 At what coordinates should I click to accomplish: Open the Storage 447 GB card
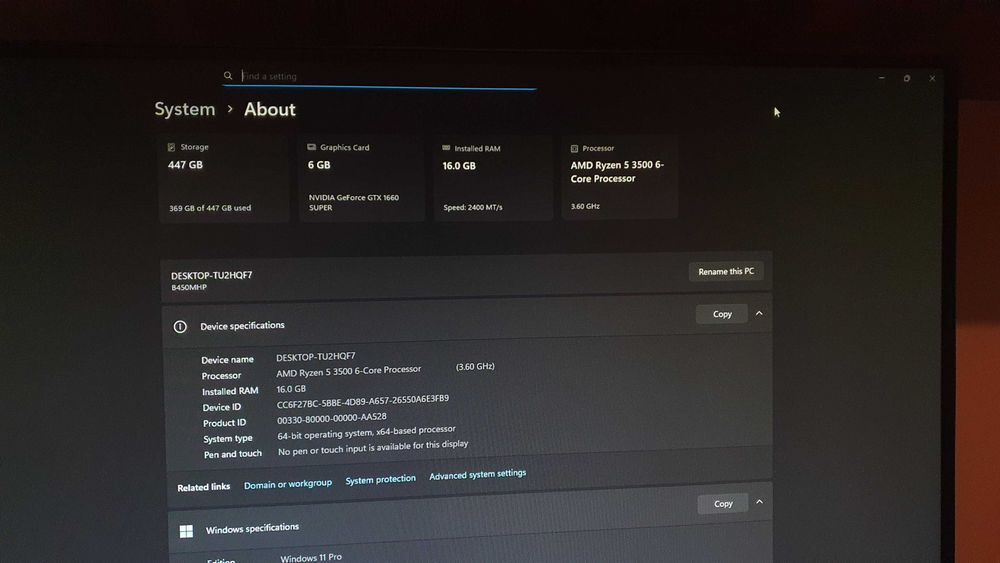(224, 179)
